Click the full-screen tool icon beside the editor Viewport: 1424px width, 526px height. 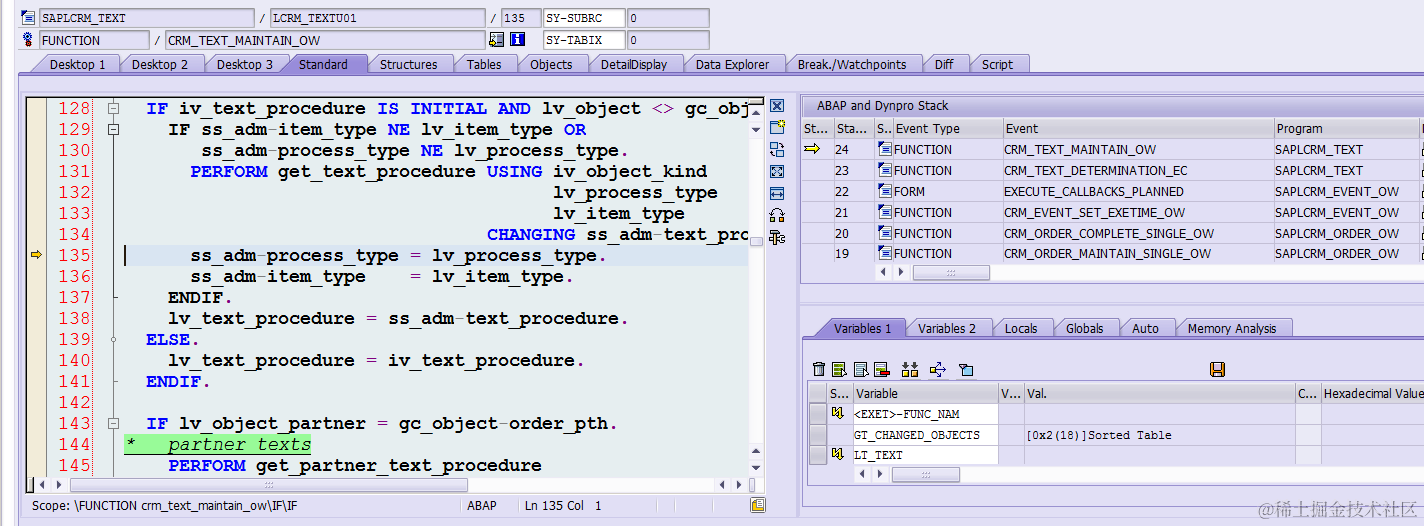tap(777, 172)
